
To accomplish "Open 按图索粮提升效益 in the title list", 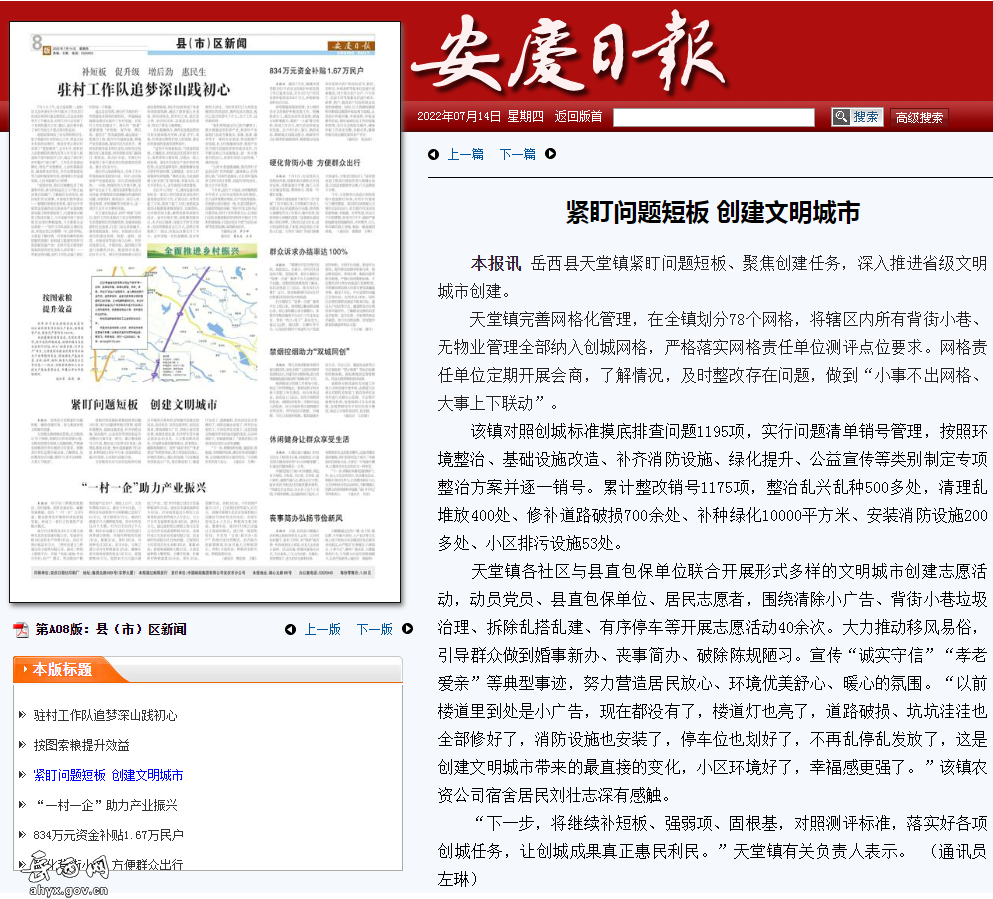I will 81,745.
